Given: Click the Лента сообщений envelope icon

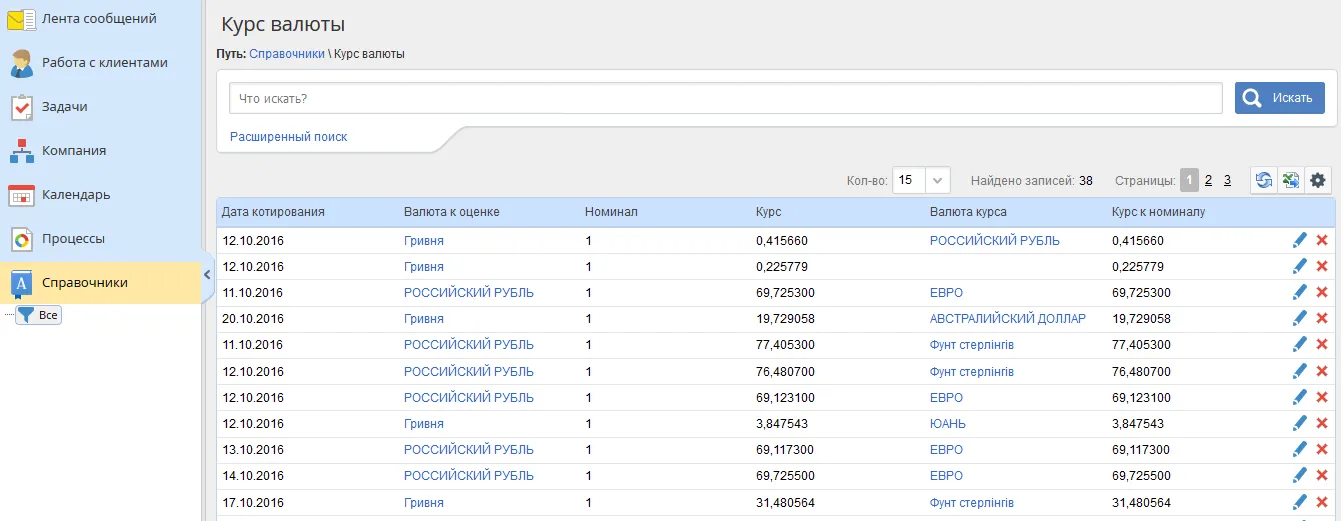Looking at the screenshot, I should click(x=22, y=19).
